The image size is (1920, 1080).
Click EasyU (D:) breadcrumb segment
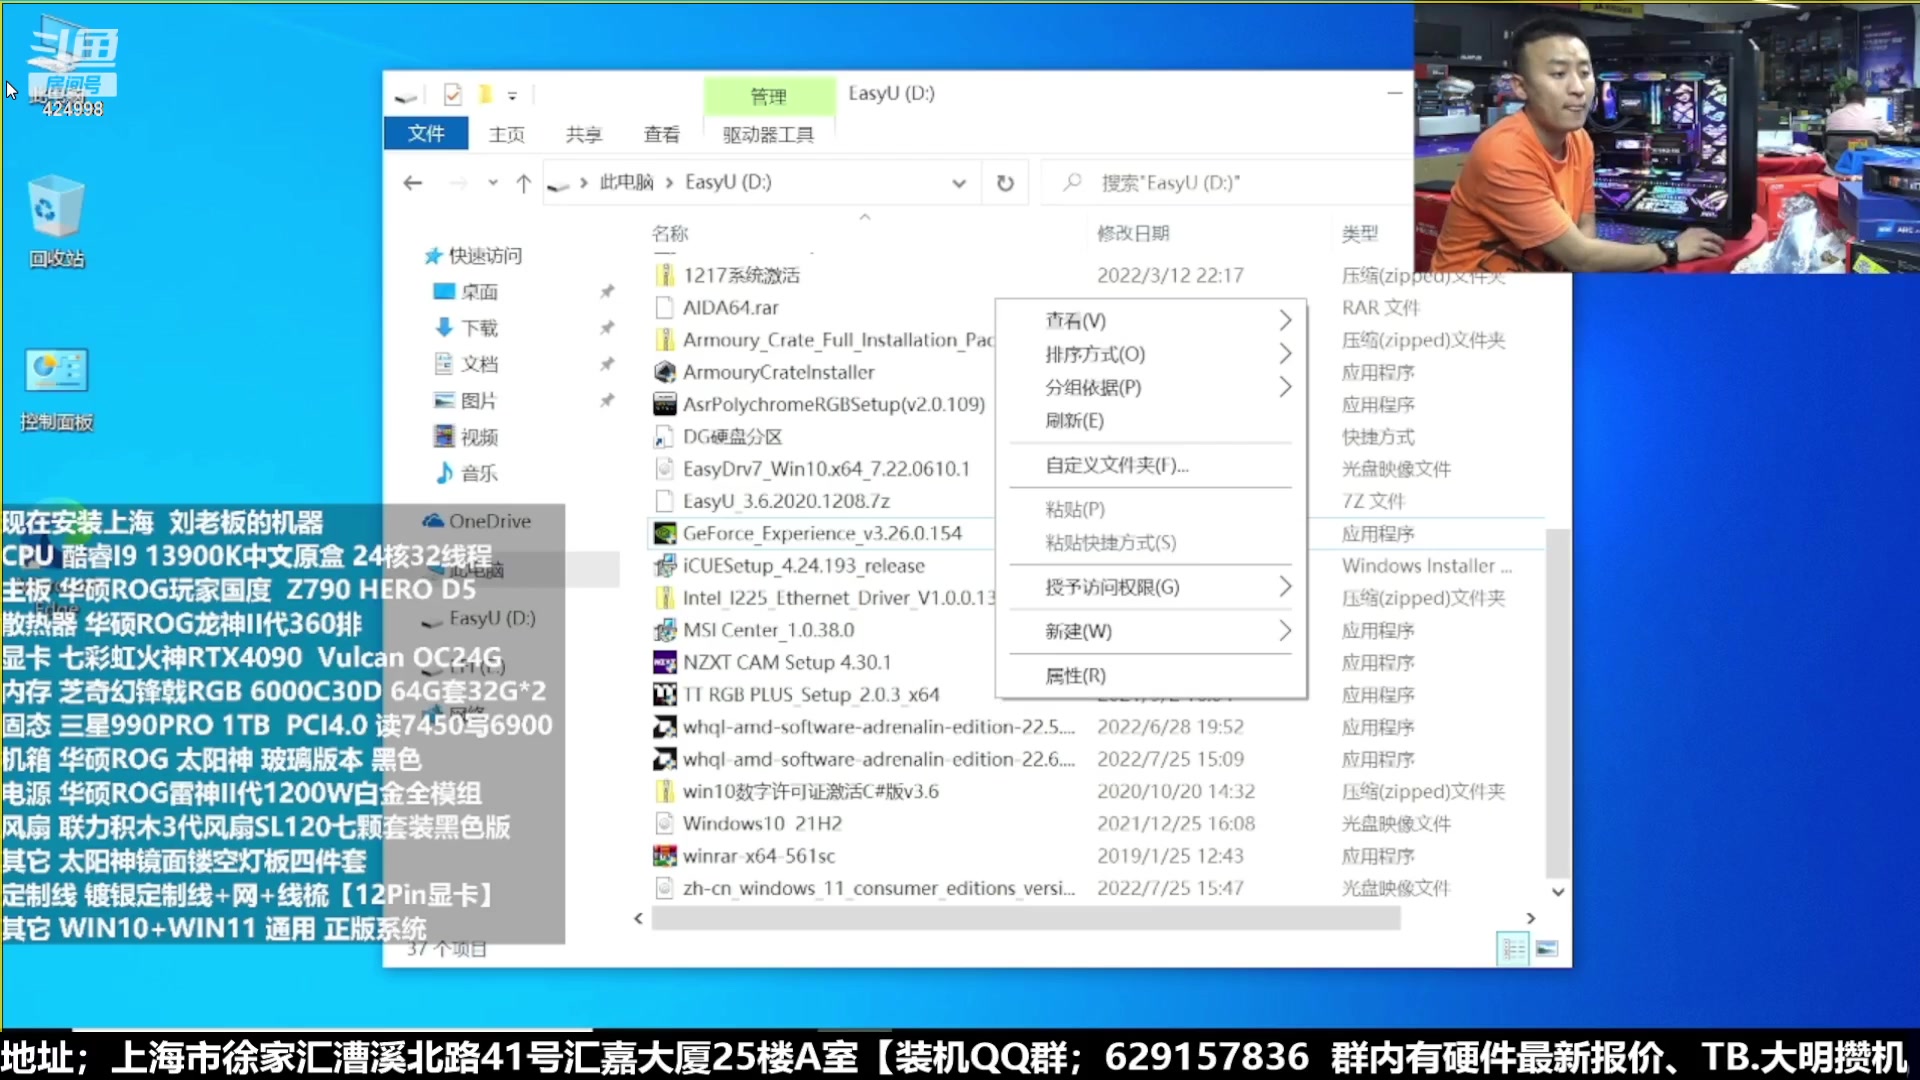point(728,182)
